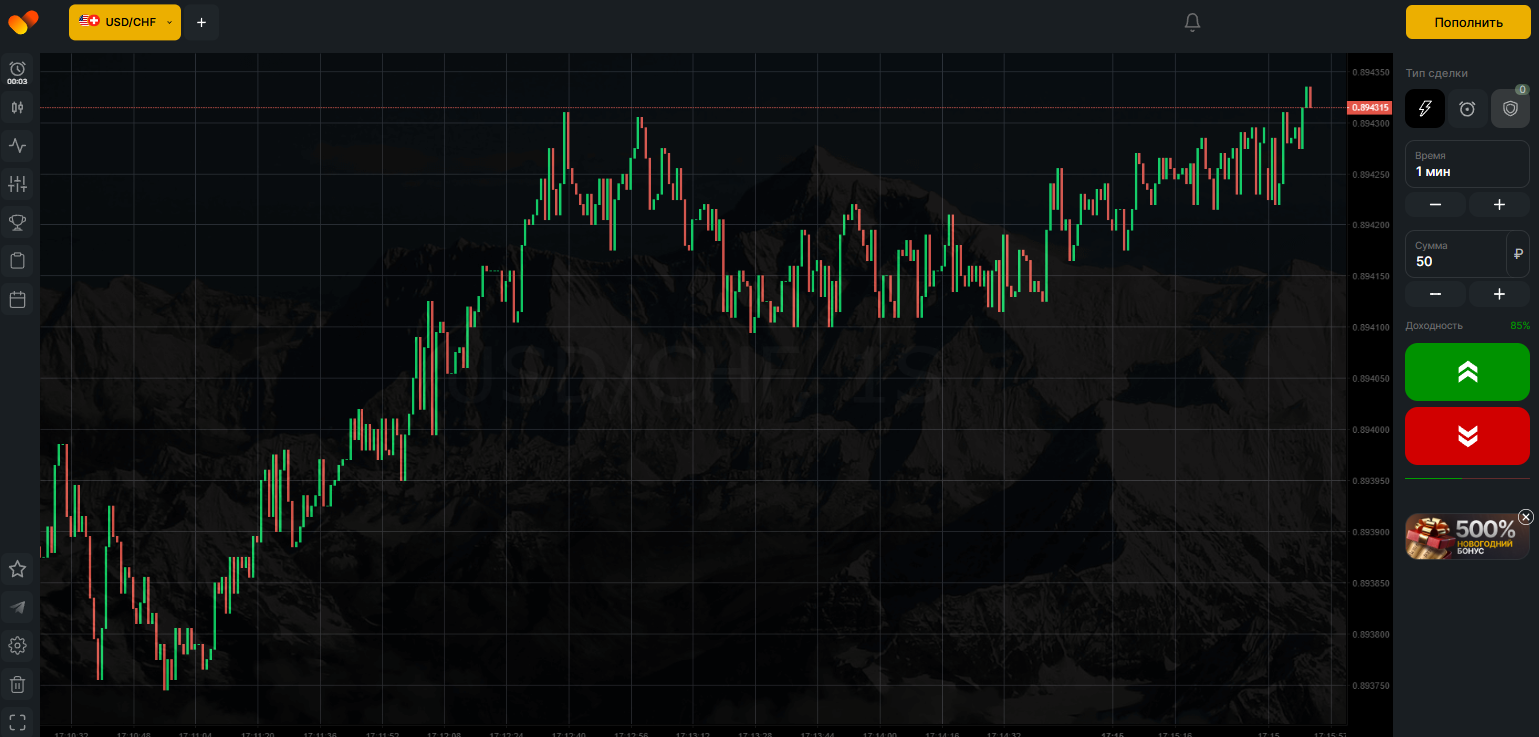Open the ruble currency selector
This screenshot has width=1539, height=737.
[x=1518, y=254]
